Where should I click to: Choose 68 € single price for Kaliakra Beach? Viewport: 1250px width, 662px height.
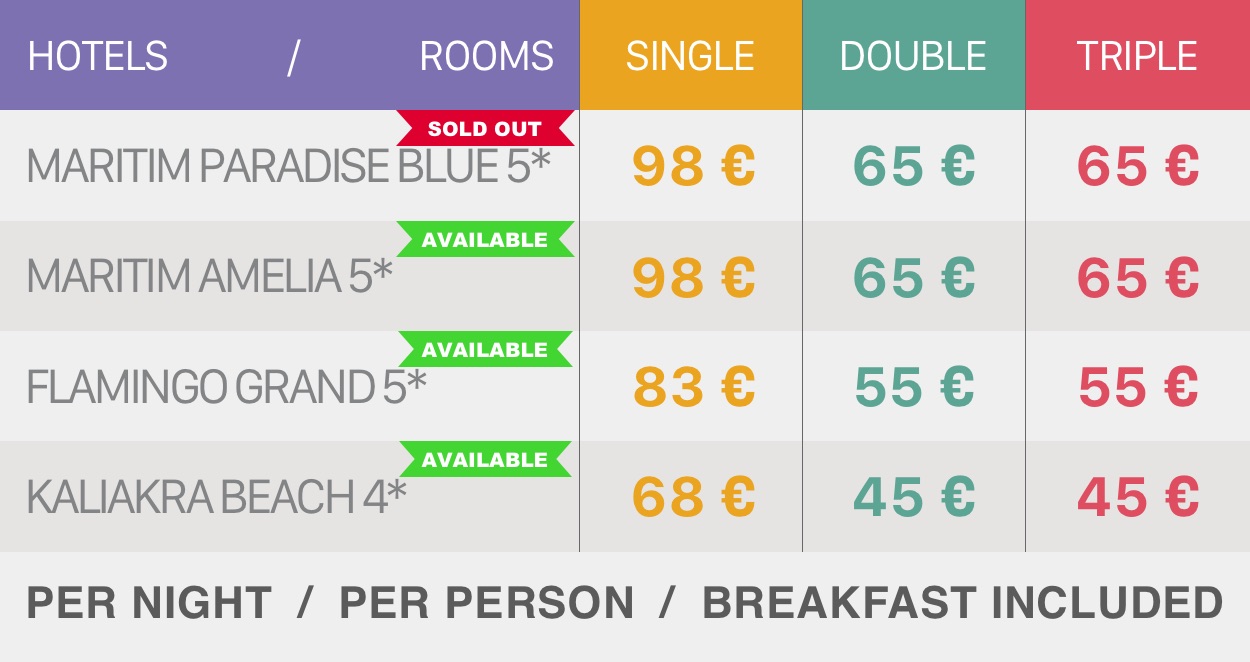[x=693, y=497]
